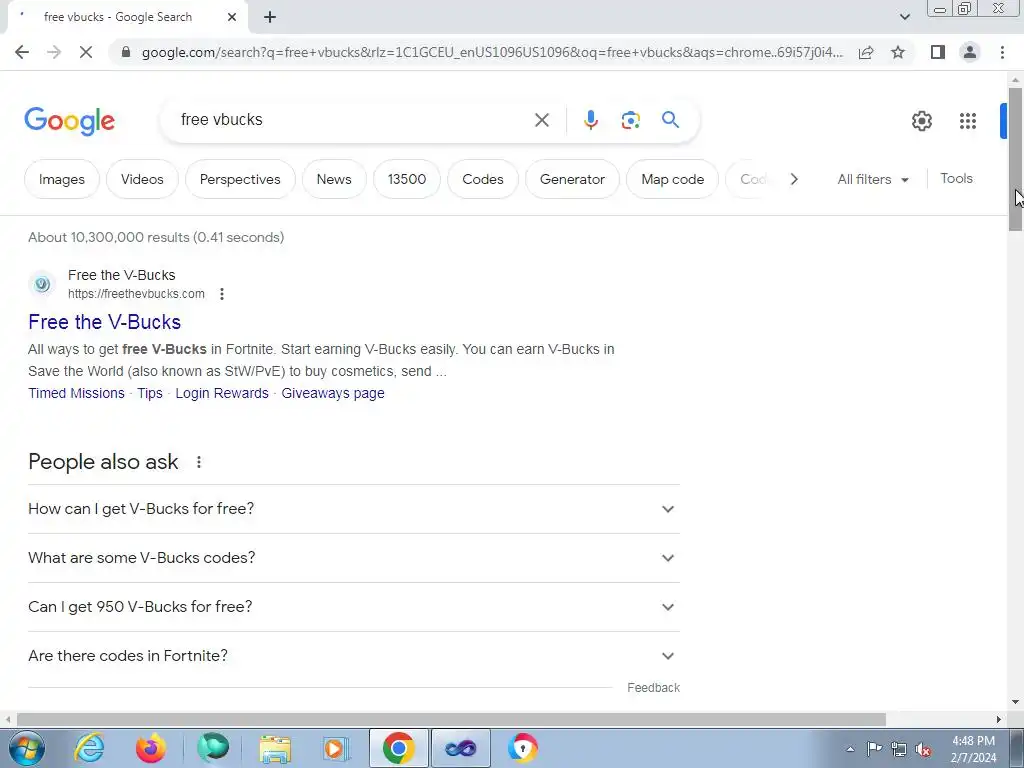The width and height of the screenshot is (1024, 768).
Task: Show more filter chips with arrow
Action: point(794,179)
